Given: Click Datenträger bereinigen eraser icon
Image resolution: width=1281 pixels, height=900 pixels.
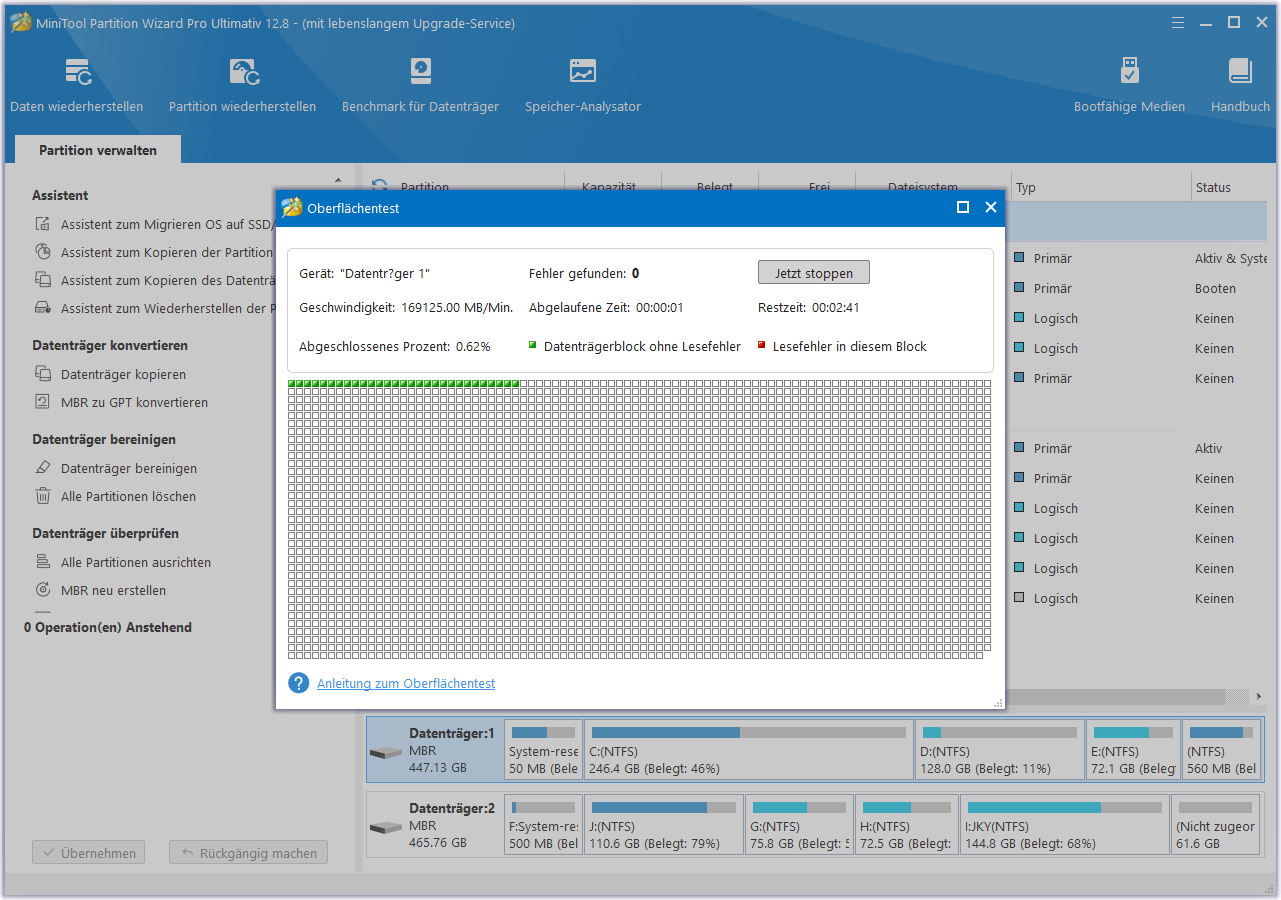Looking at the screenshot, I should point(43,468).
